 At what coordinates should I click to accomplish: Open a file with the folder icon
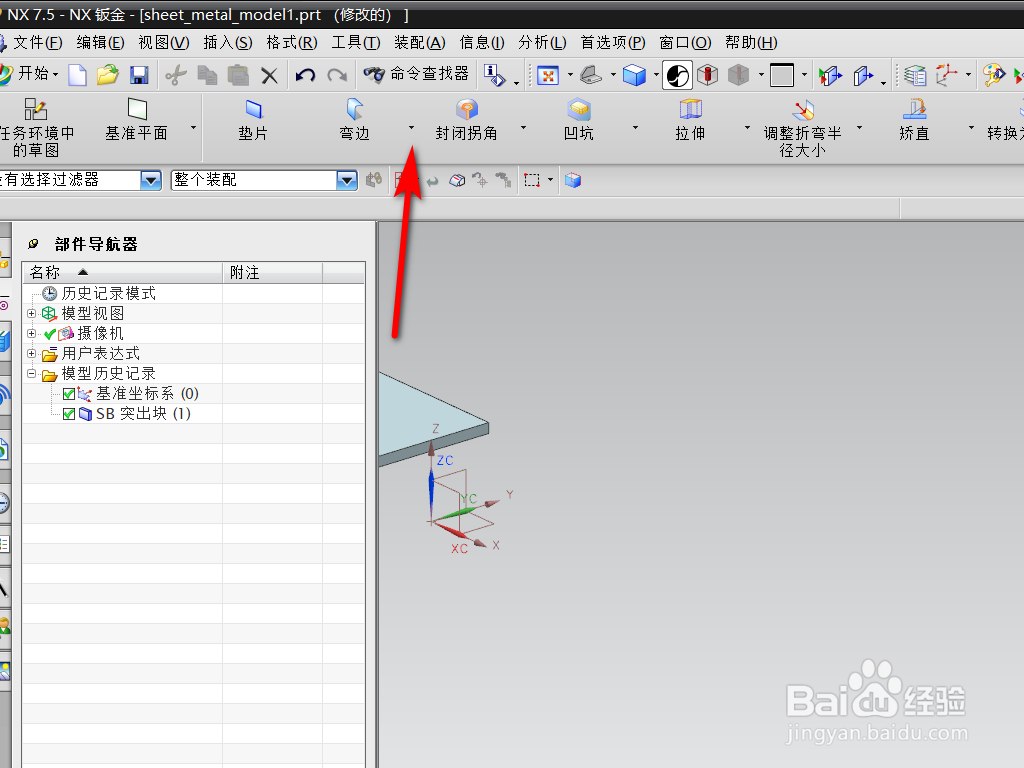pyautogui.click(x=108, y=75)
